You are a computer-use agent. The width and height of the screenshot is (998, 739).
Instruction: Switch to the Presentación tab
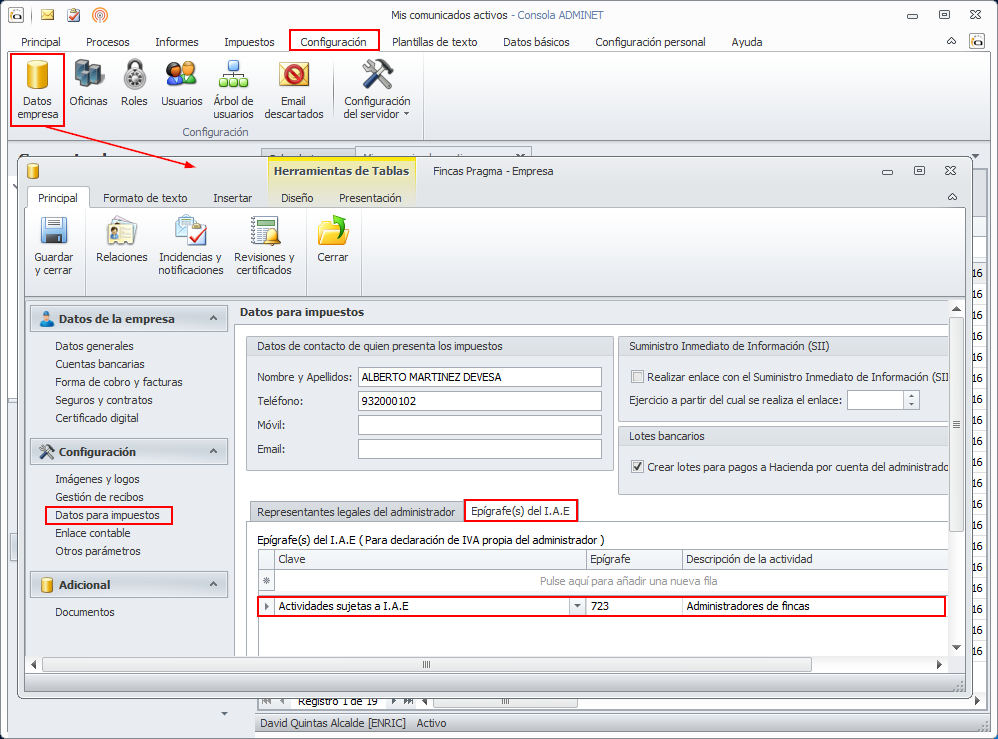[370, 198]
